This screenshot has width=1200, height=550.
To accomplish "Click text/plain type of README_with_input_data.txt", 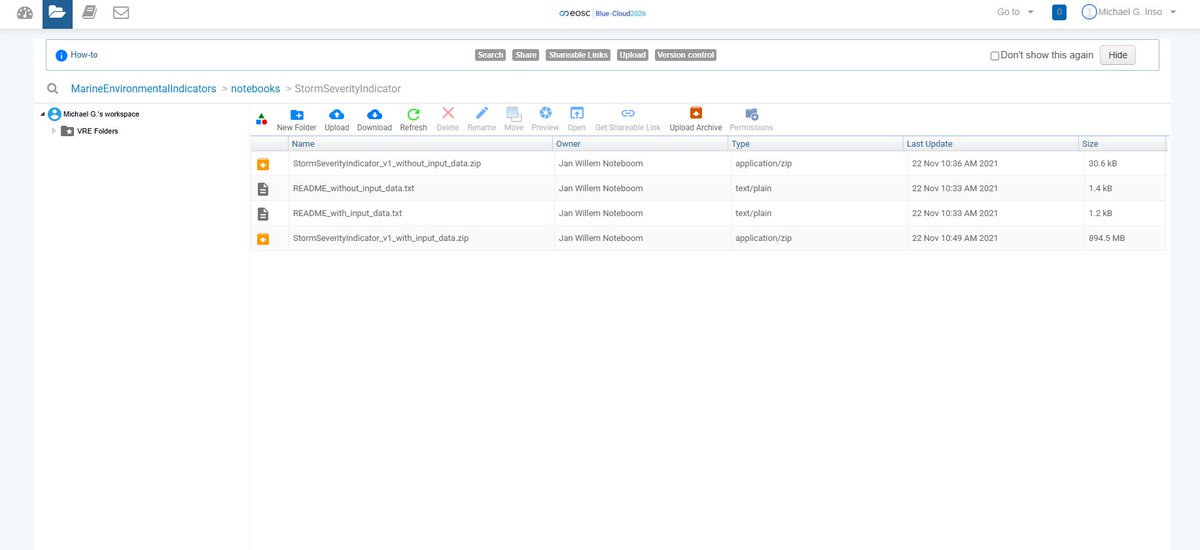I will (x=753, y=213).
